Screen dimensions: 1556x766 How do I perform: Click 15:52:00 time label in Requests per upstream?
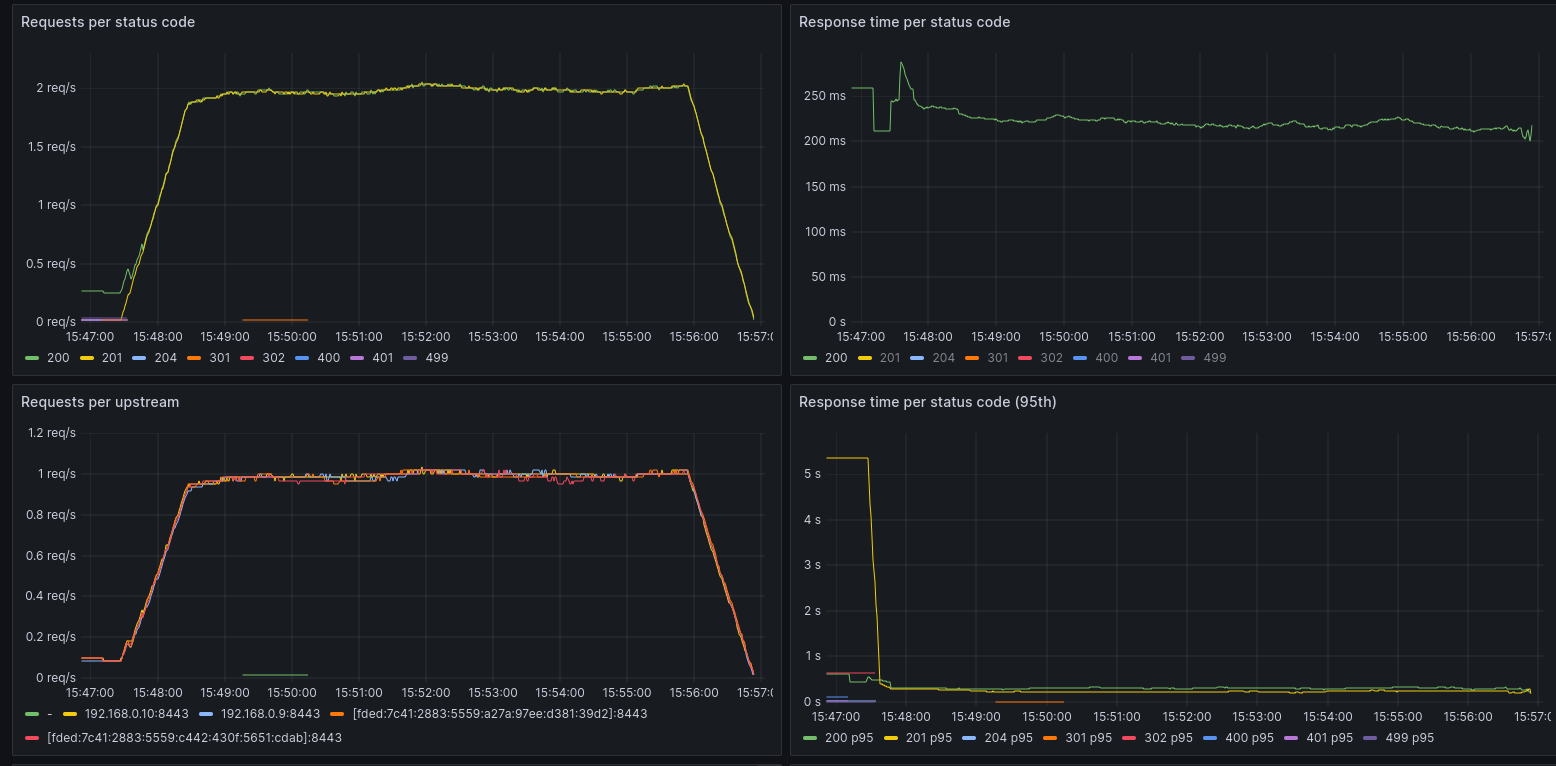[426, 692]
